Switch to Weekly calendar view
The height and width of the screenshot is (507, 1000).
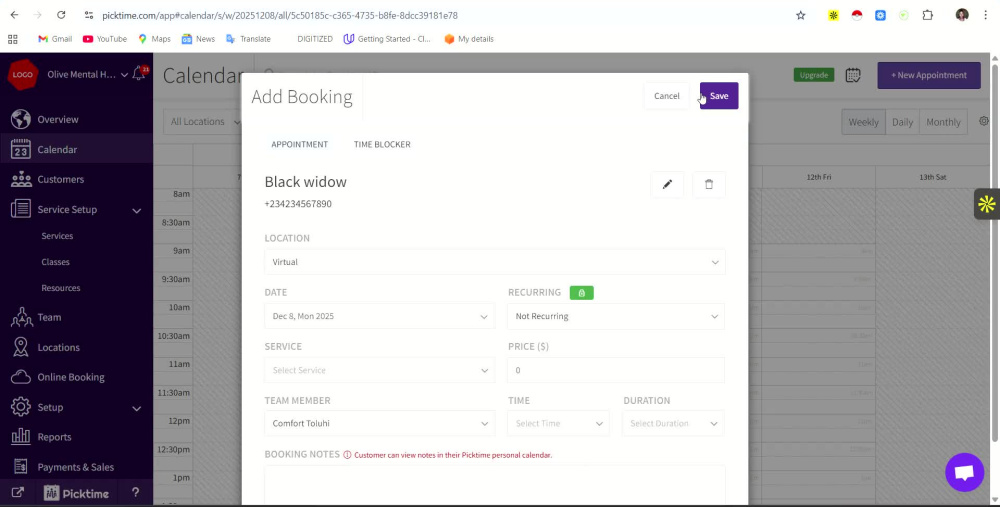pyautogui.click(x=863, y=122)
